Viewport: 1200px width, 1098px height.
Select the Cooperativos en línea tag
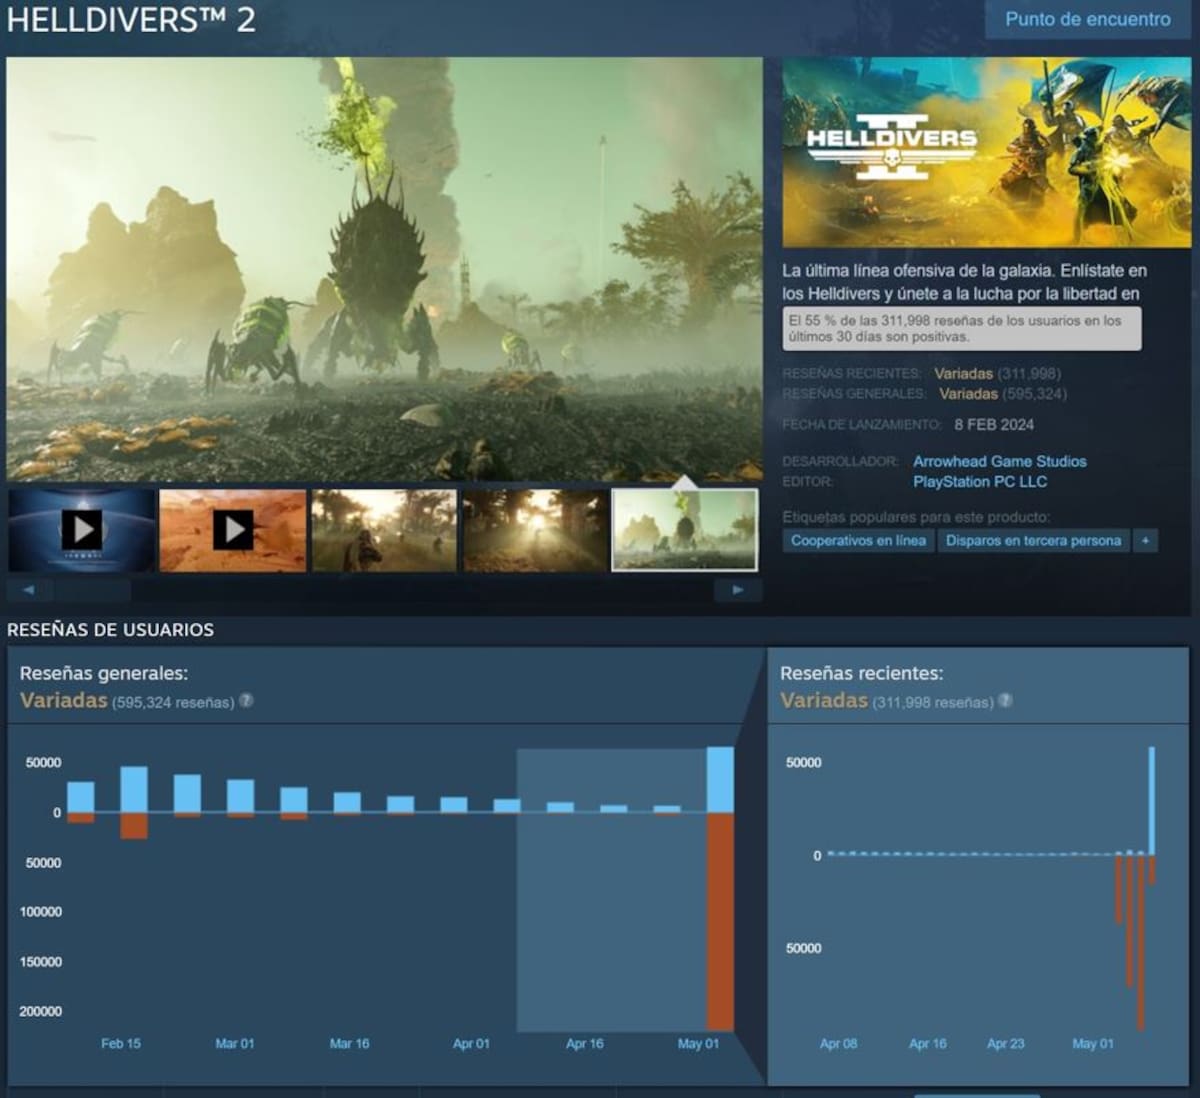click(x=858, y=541)
